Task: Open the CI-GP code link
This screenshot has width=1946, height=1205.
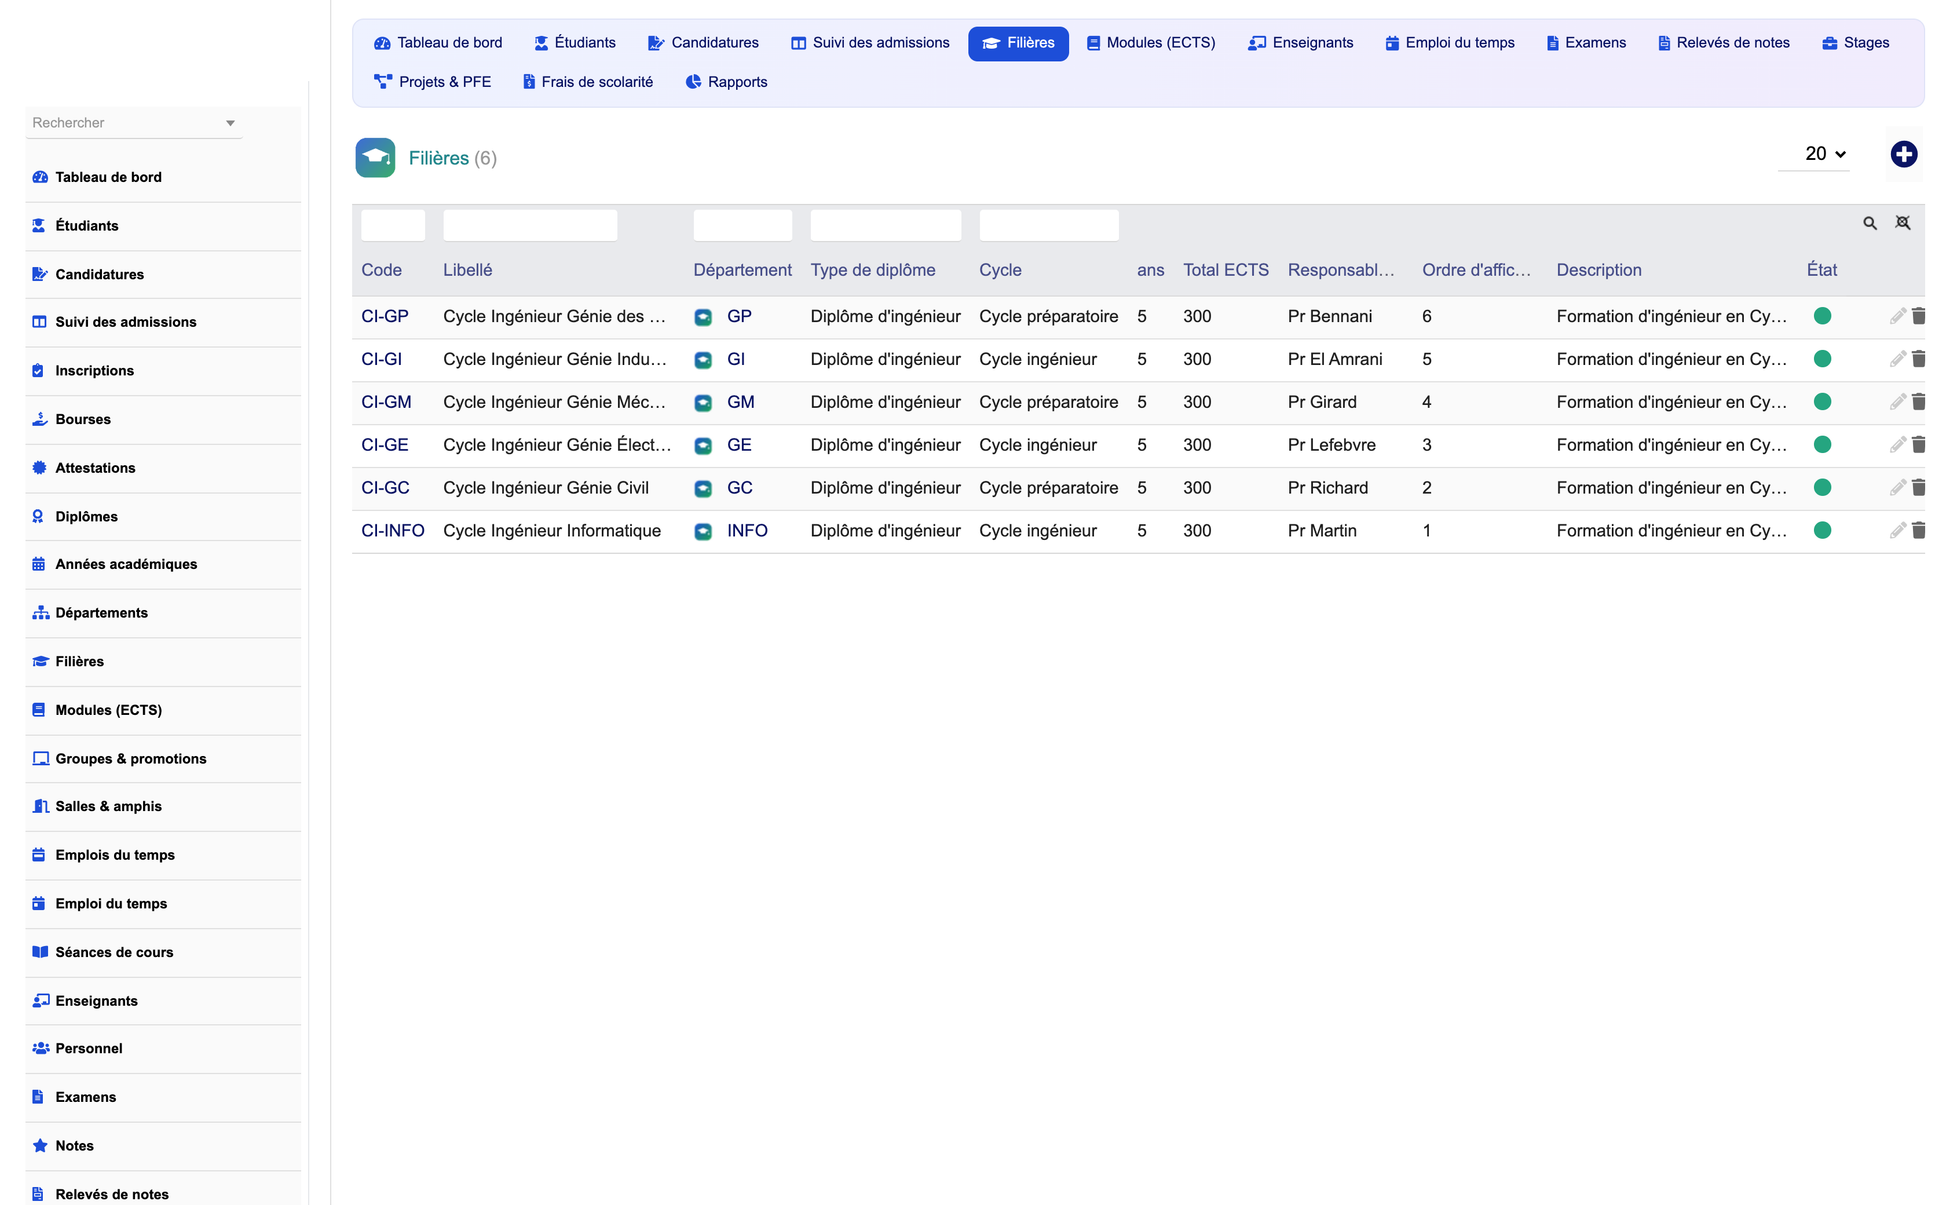Action: [385, 316]
